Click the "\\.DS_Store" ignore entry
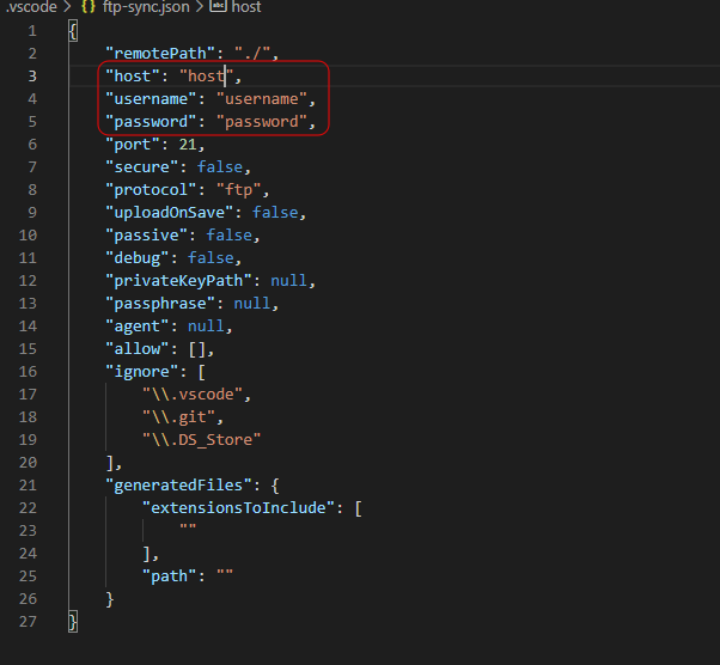Screen dimensions: 720x665 (x=202, y=440)
